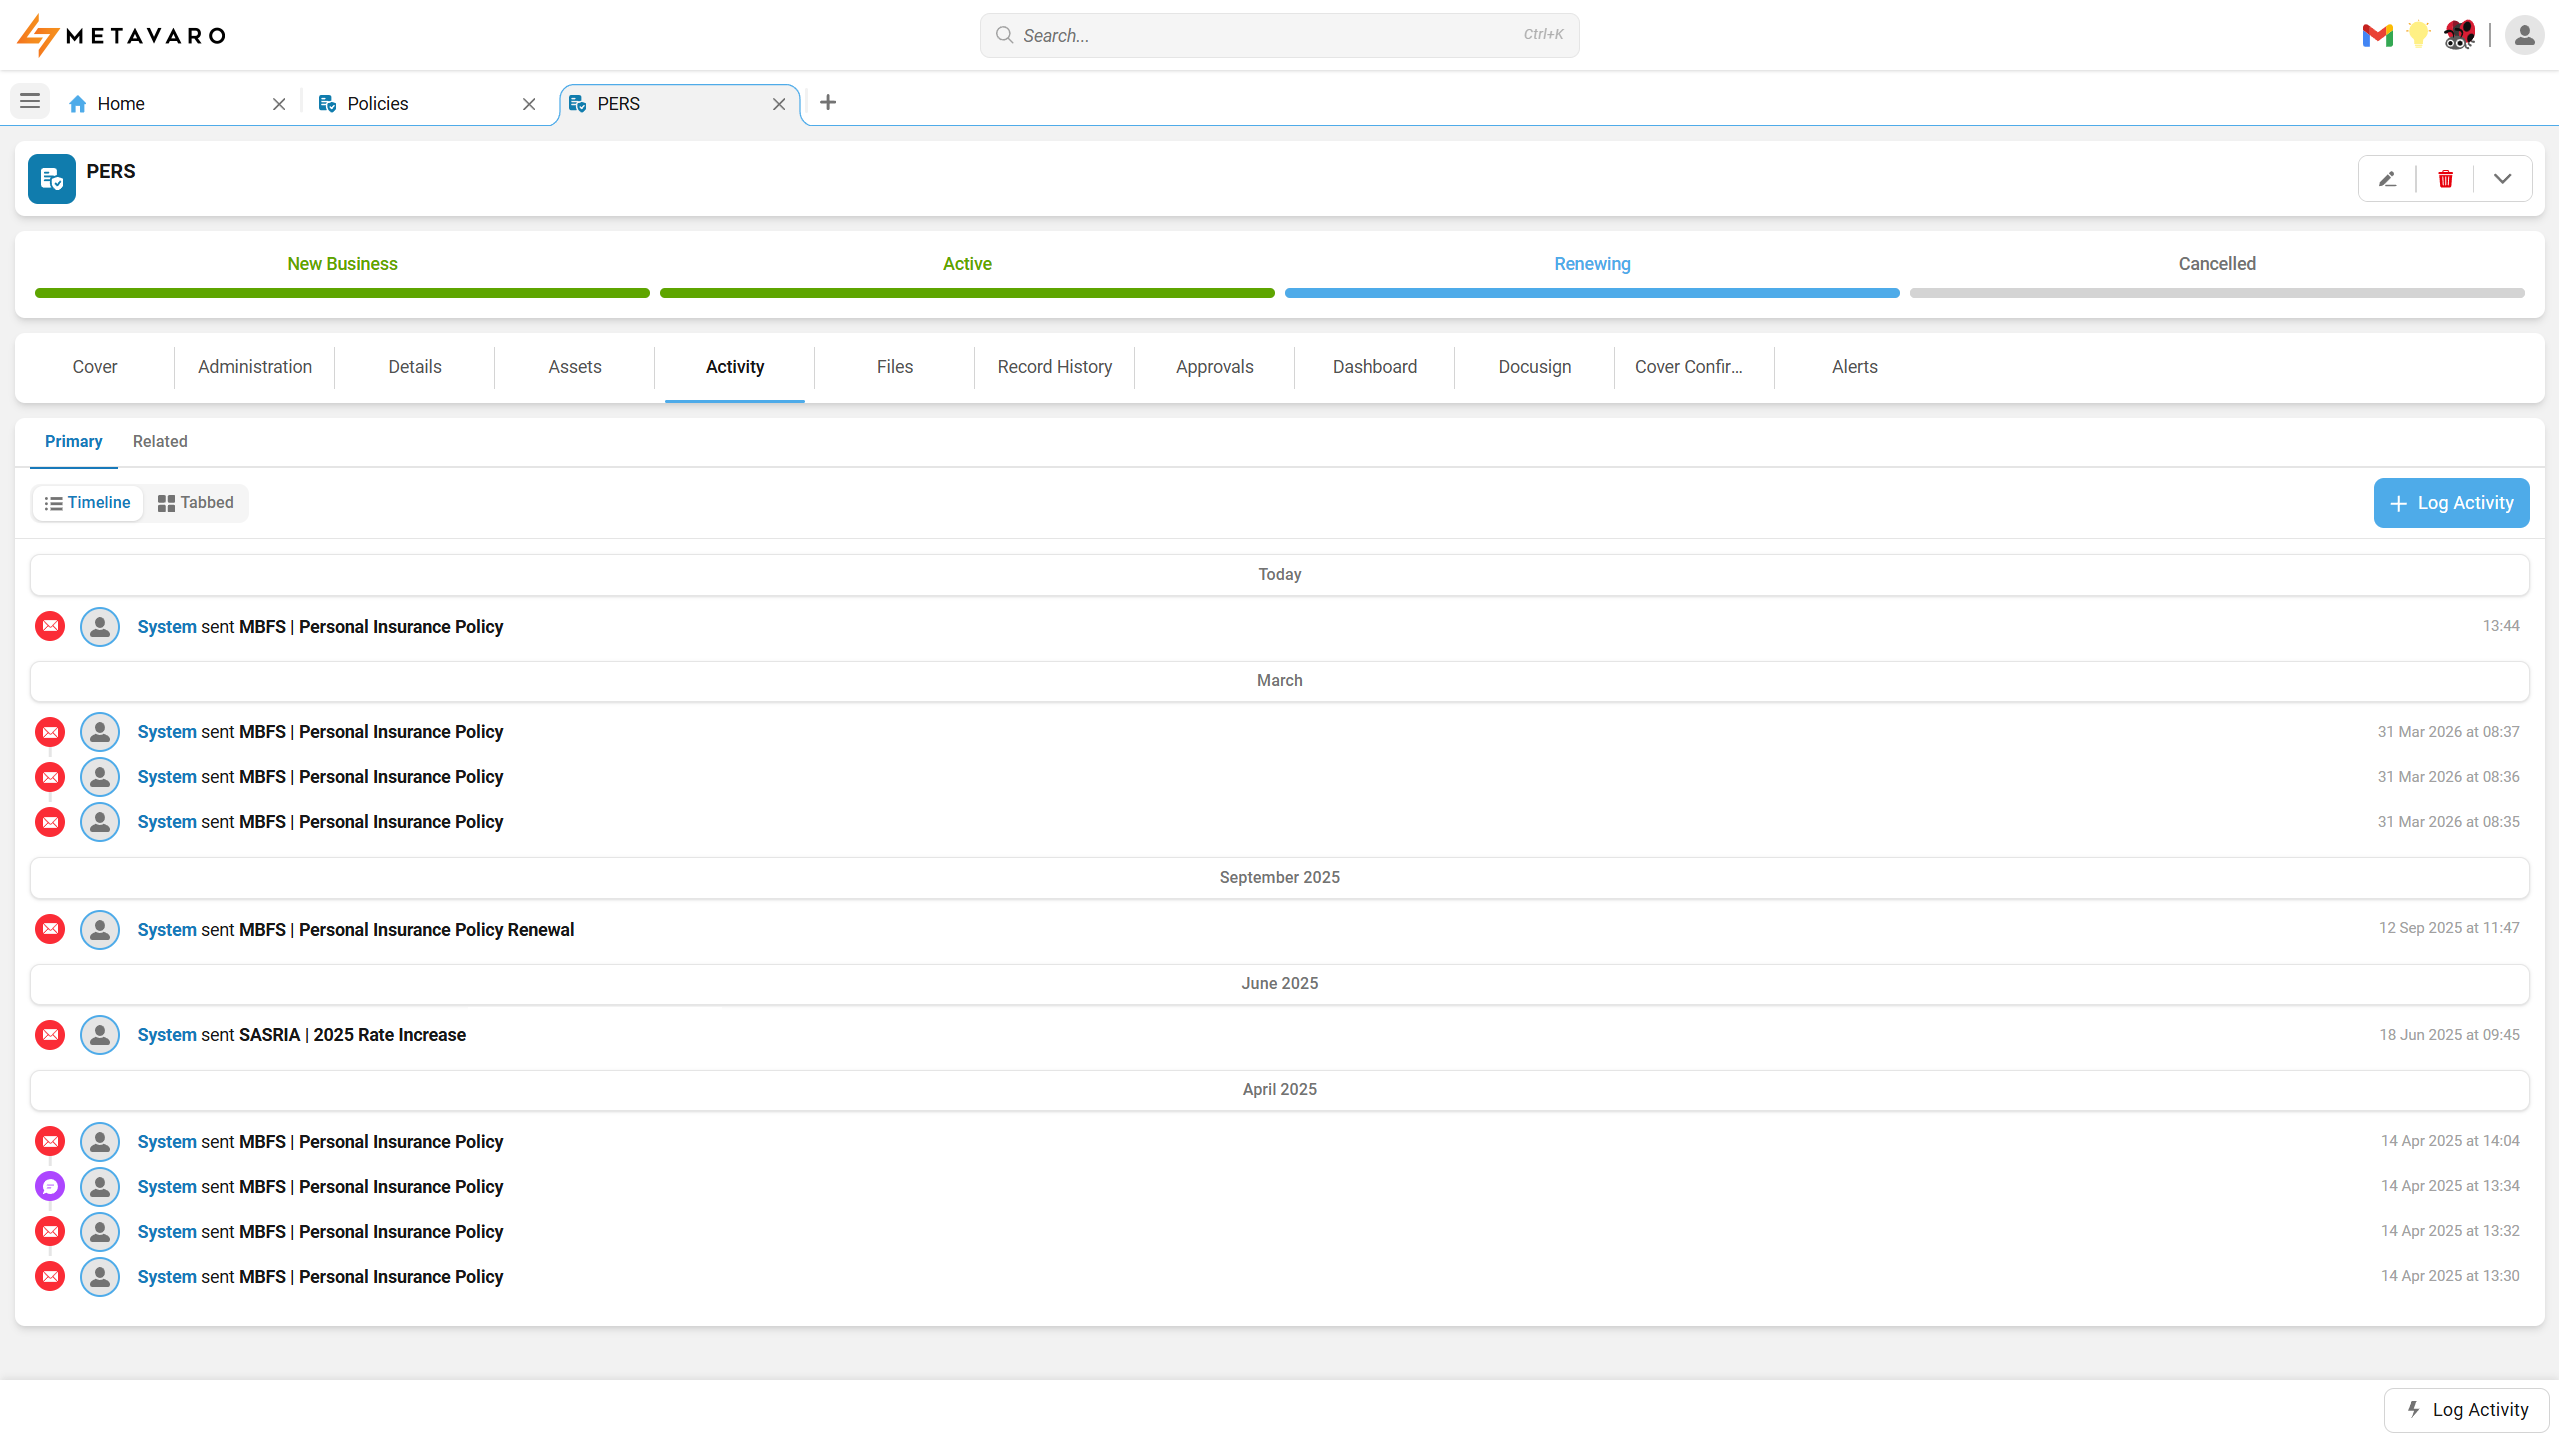The width and height of the screenshot is (2559, 1440).
Task: Click 'Personal Insurance Policy Renewal' entry text
Action: pyautogui.click(x=436, y=930)
